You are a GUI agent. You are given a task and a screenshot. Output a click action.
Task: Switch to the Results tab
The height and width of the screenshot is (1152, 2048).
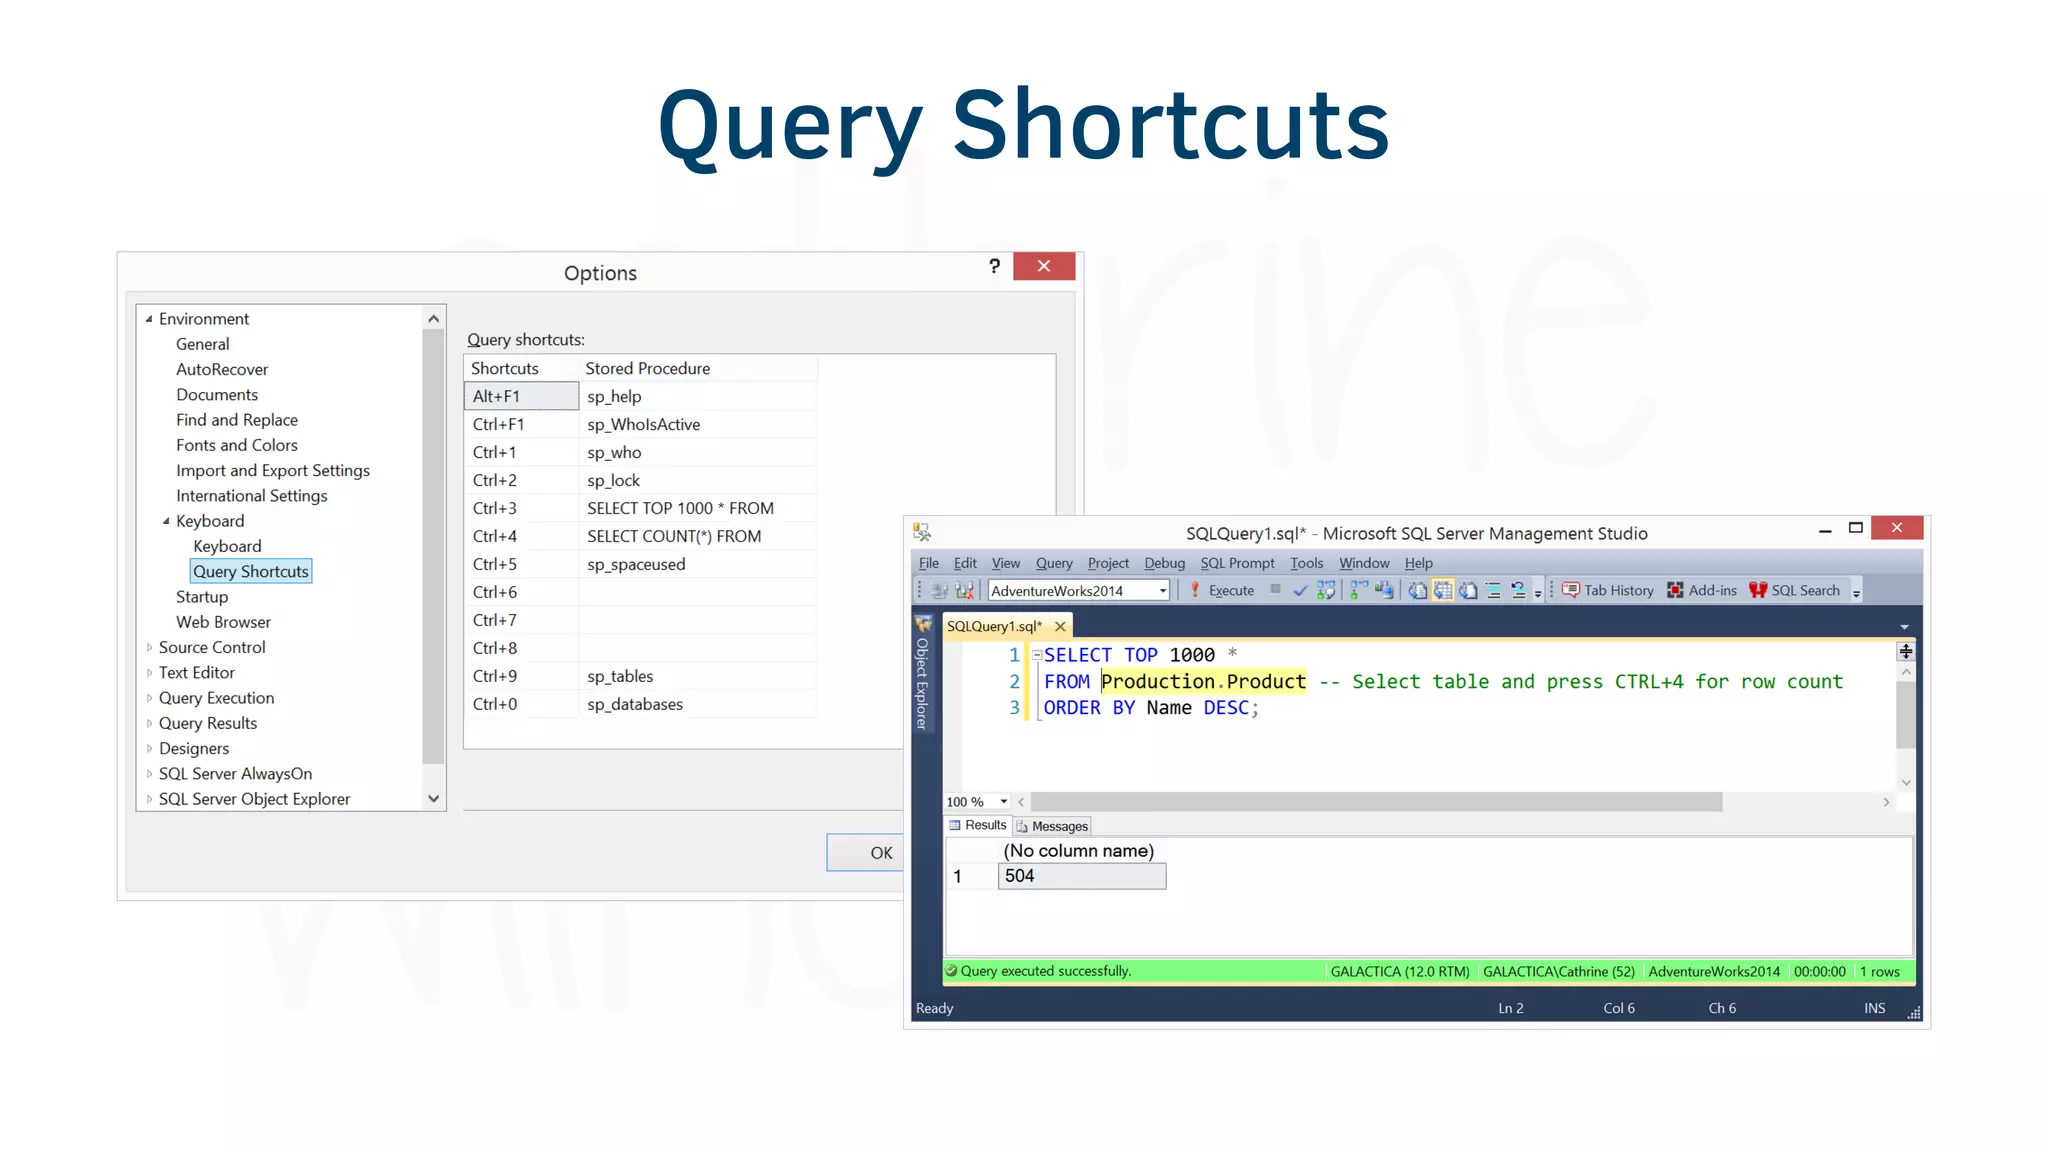[x=977, y=825]
